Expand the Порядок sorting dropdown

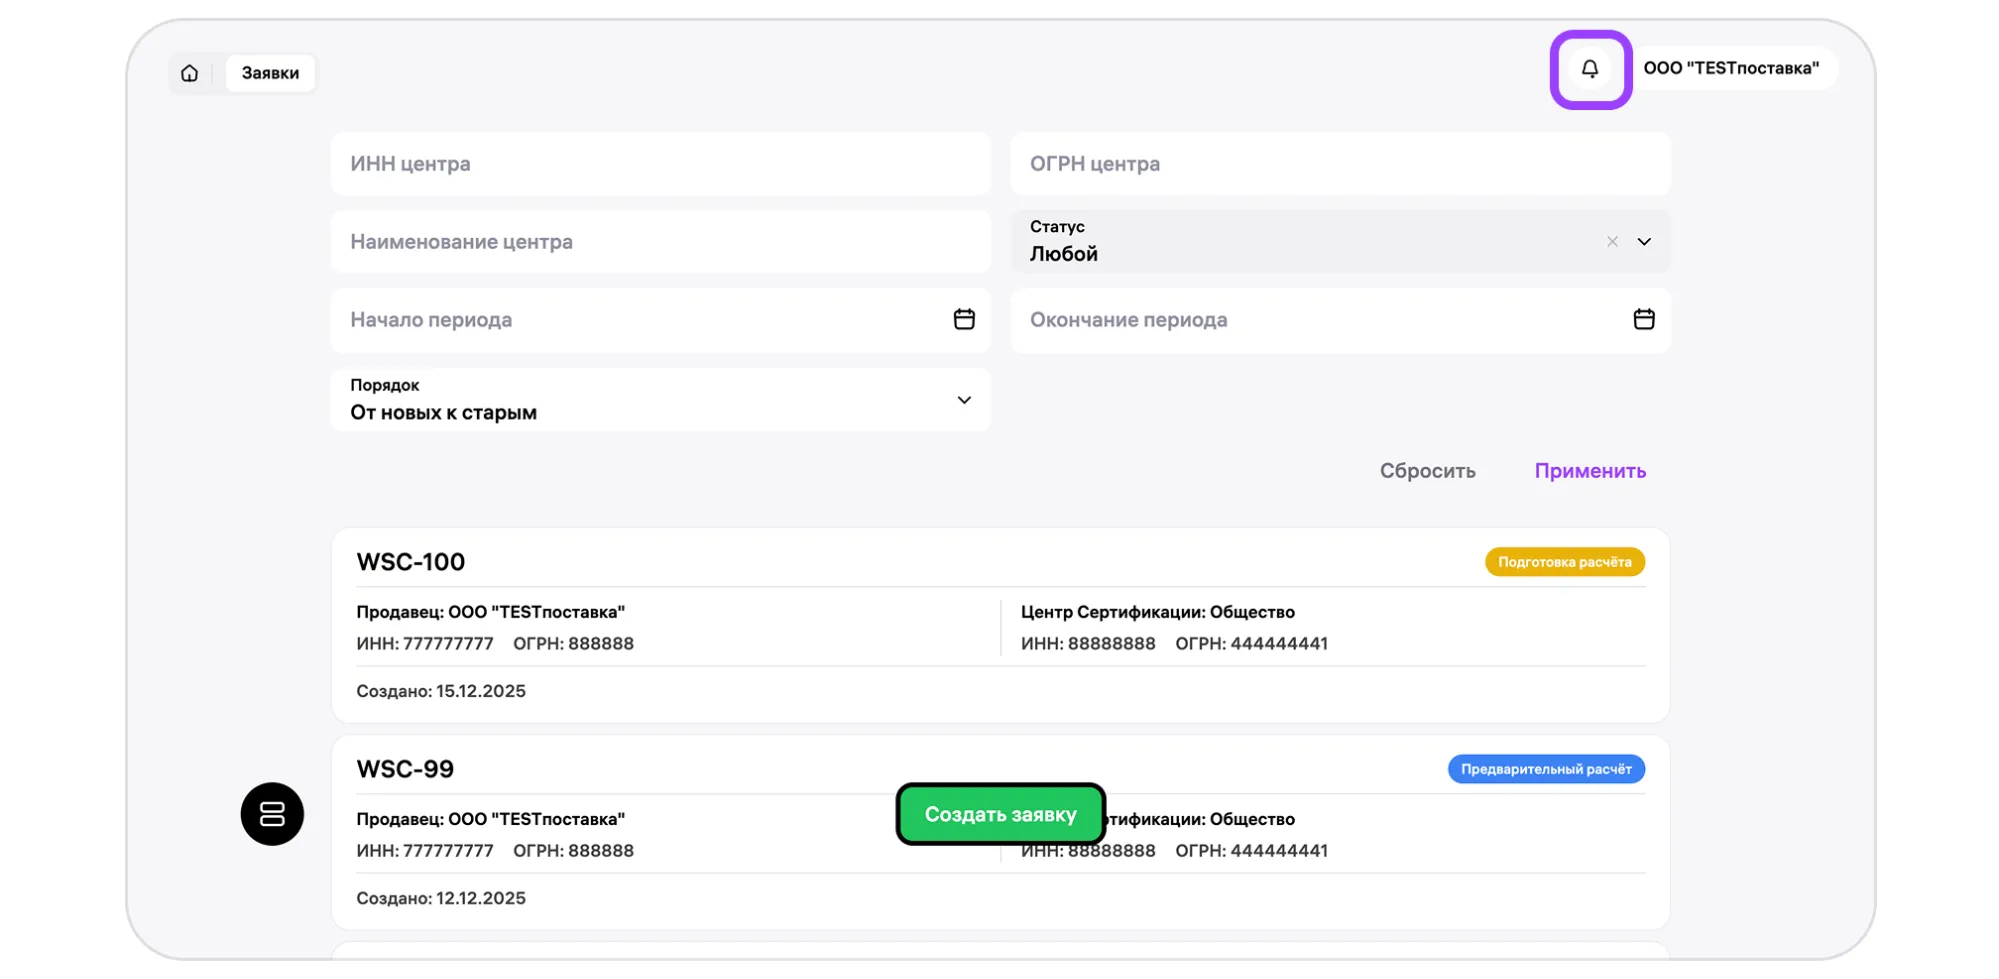[963, 400]
